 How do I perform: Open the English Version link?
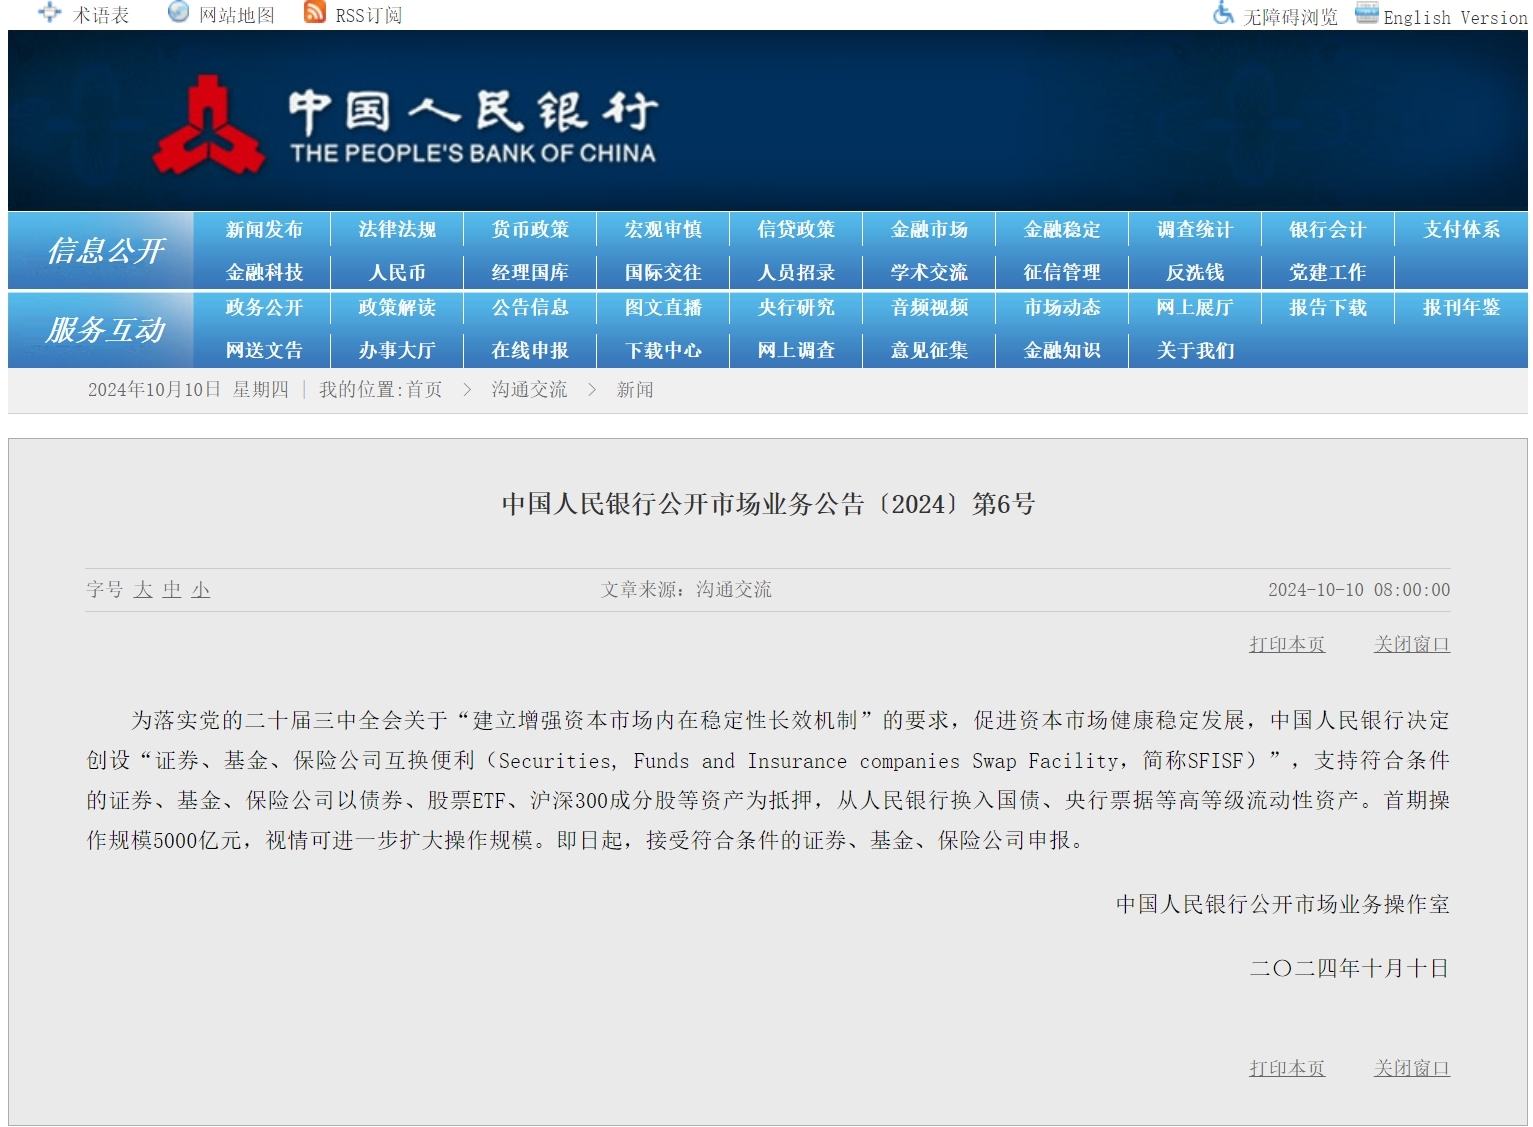[x=1455, y=17]
